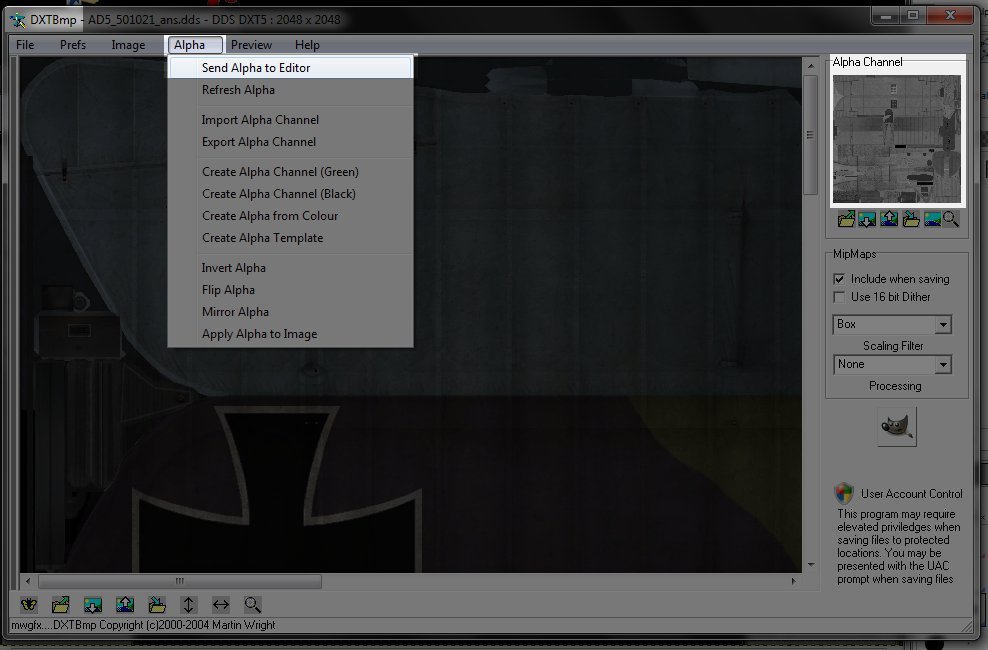Image resolution: width=988 pixels, height=650 pixels.
Task: Import alpha using the folder icon under Alpha Channel
Action: (846, 219)
